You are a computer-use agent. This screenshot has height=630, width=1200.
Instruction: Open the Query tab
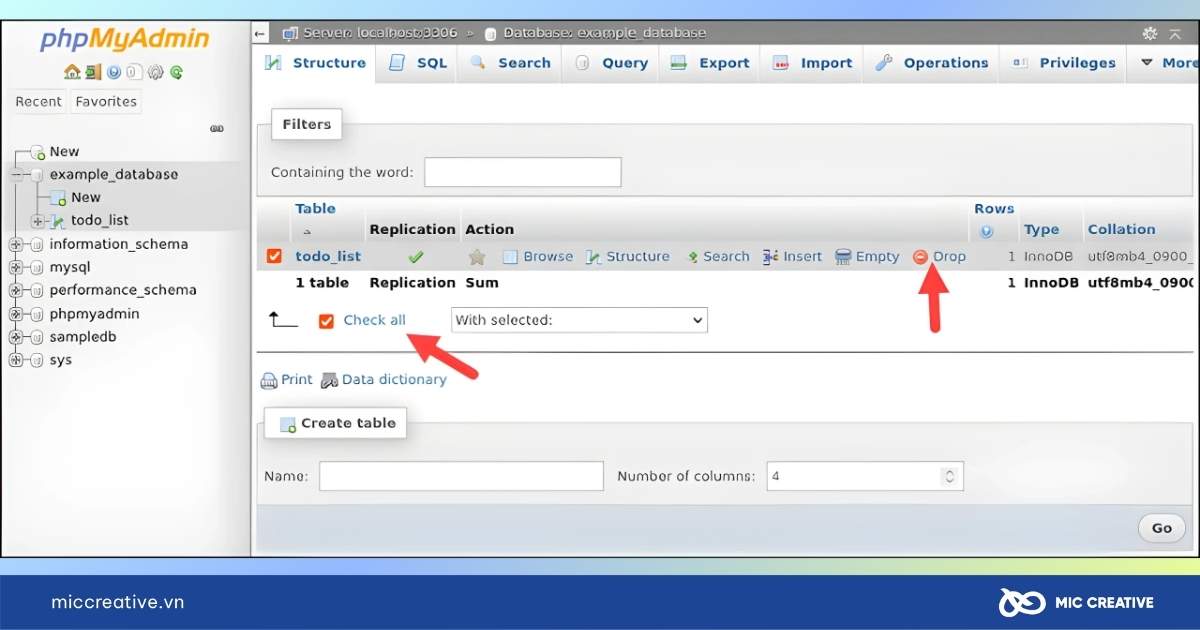[x=612, y=63]
